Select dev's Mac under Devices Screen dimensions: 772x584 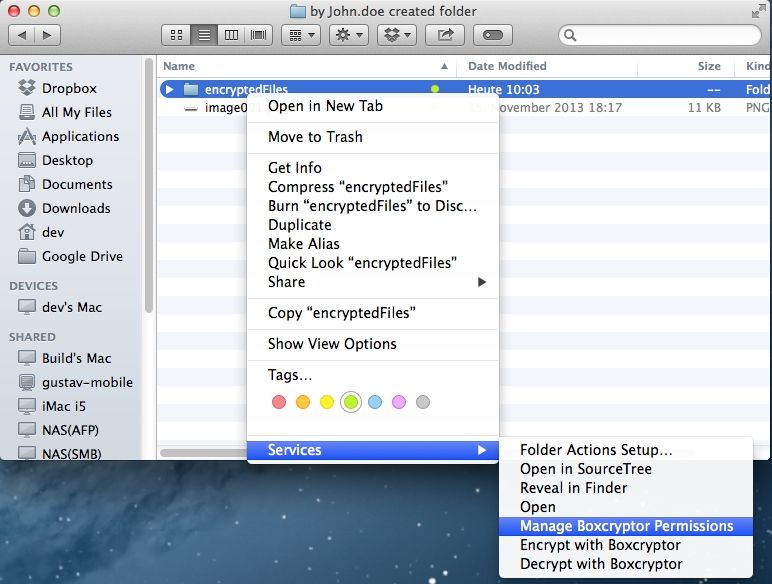click(60, 307)
